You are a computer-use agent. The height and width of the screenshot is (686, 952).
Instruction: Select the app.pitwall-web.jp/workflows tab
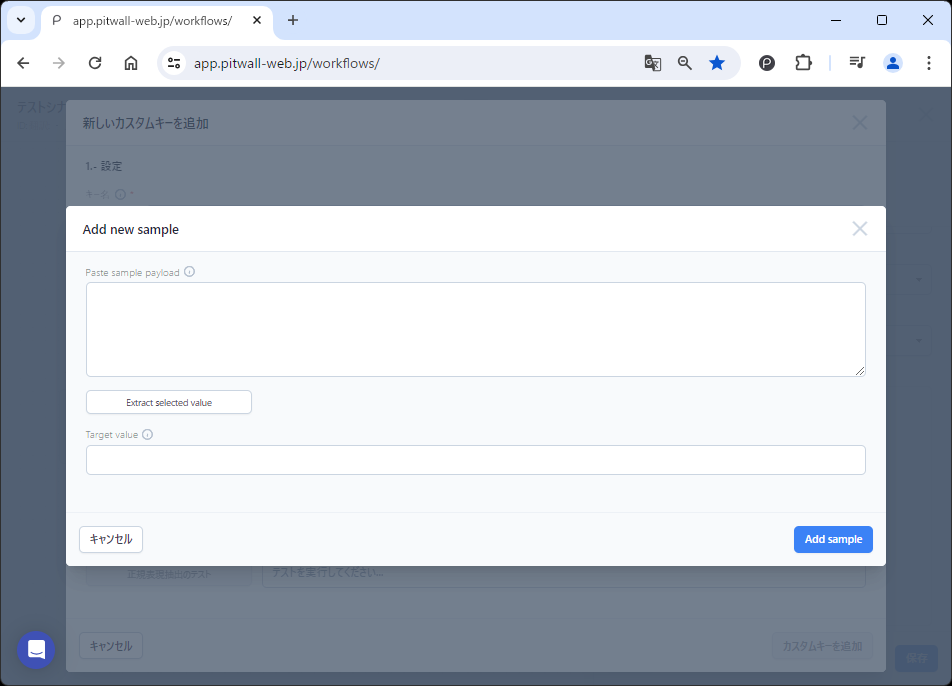[x=150, y=21]
